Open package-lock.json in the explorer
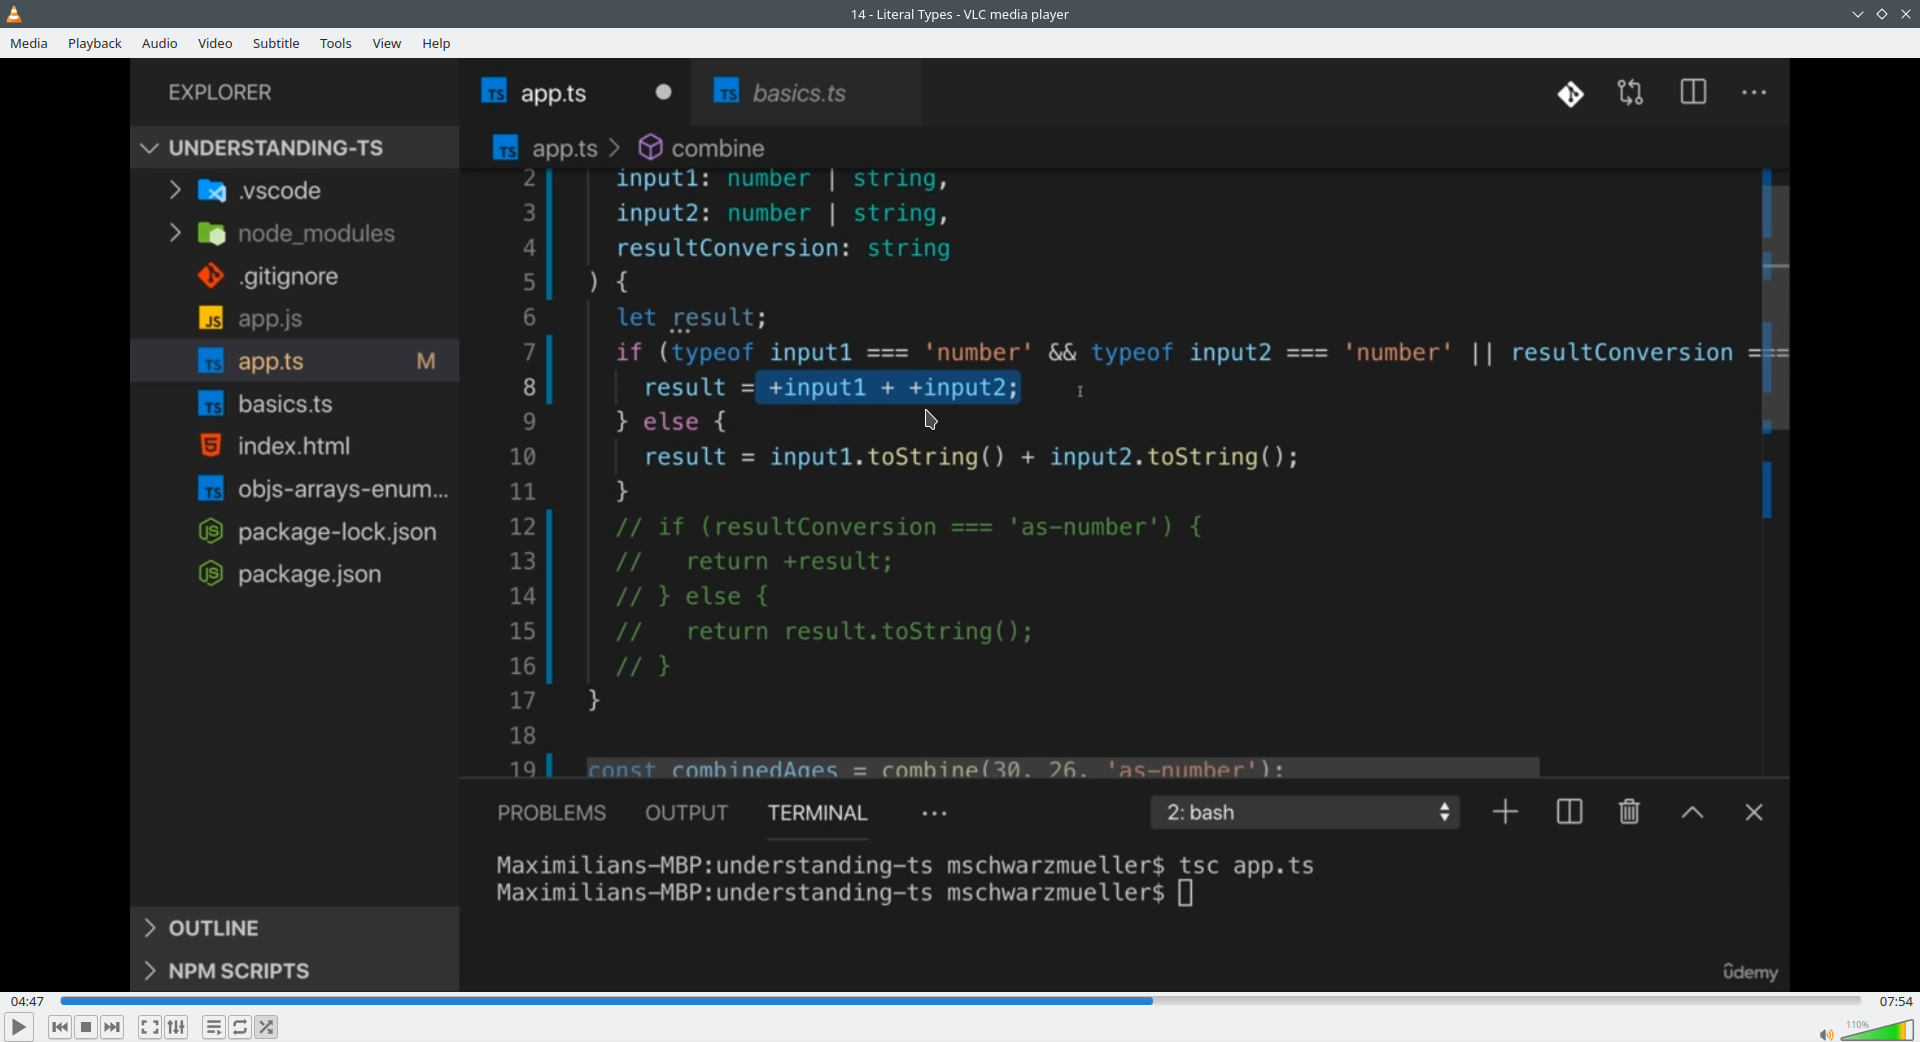1920x1042 pixels. point(295,532)
